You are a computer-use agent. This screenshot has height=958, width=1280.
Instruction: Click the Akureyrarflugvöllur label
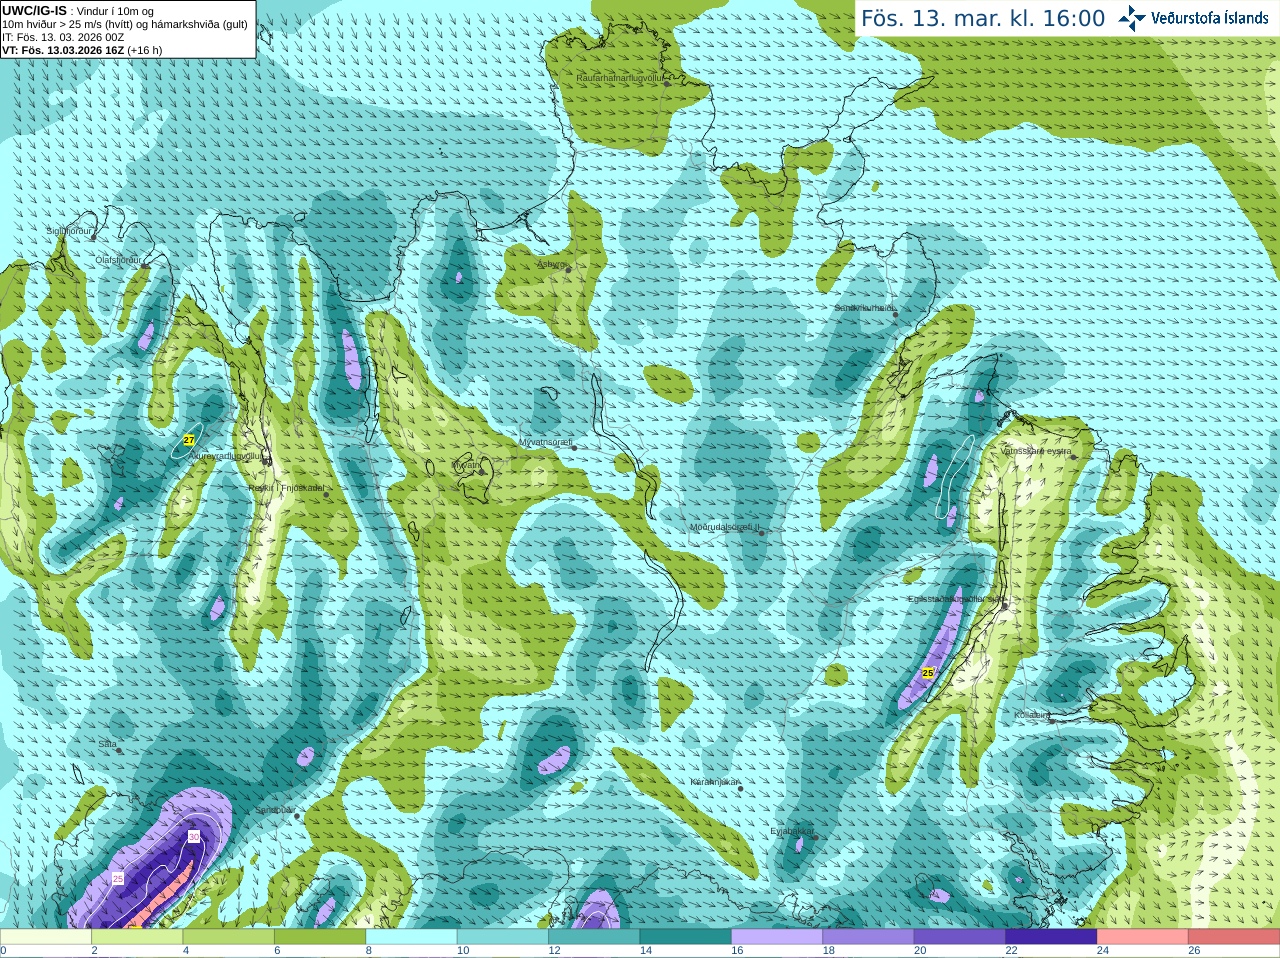[226, 455]
